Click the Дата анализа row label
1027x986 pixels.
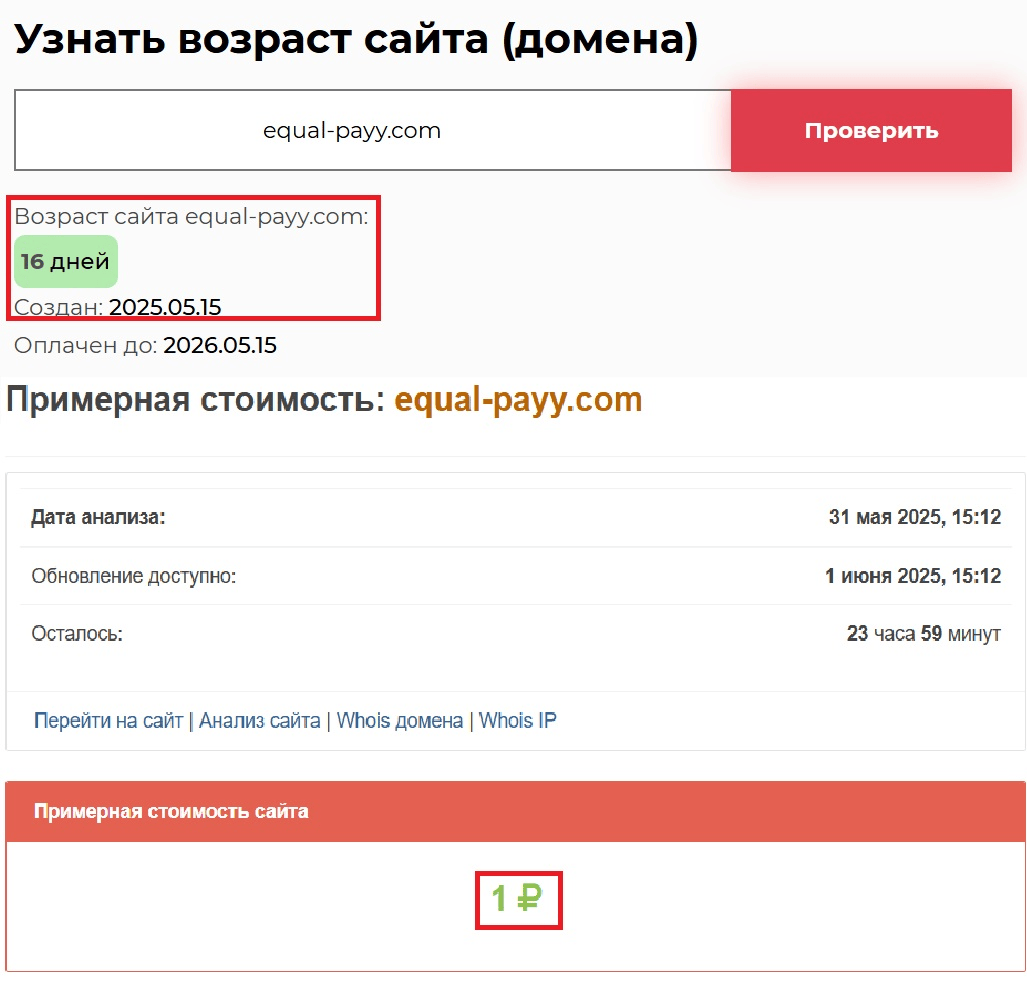pos(97,518)
